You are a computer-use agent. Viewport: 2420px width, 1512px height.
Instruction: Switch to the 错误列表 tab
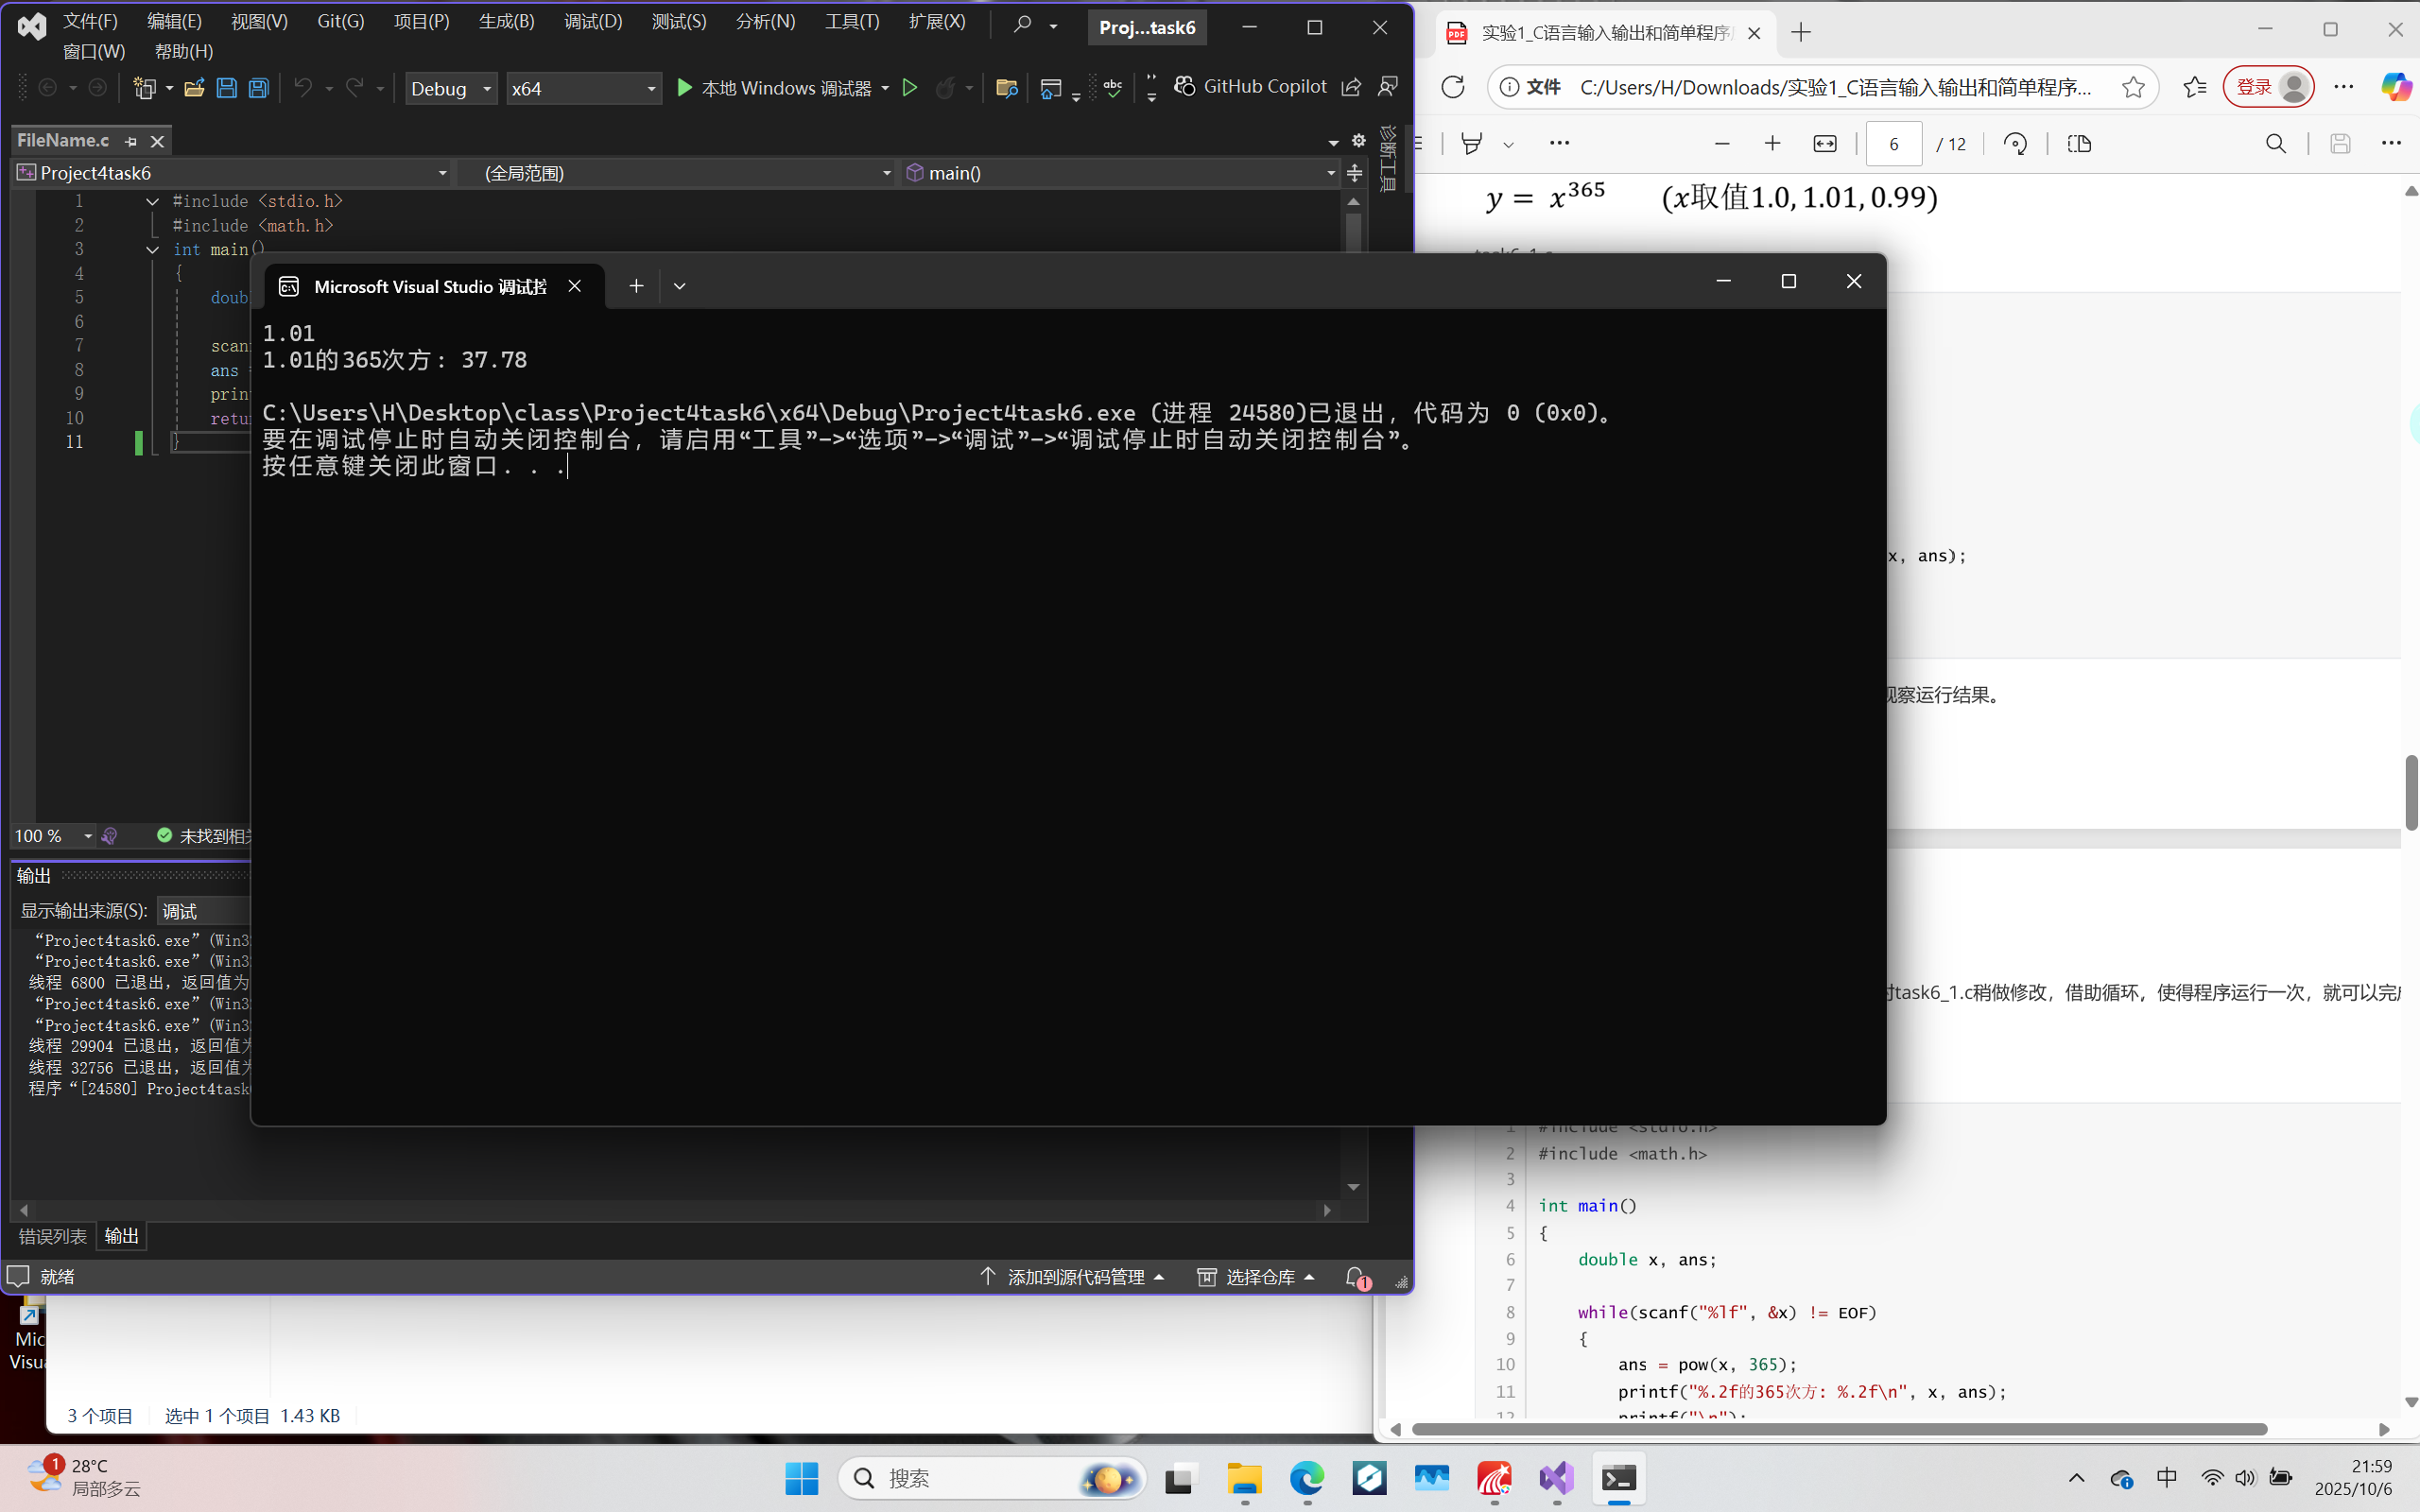tap(53, 1236)
